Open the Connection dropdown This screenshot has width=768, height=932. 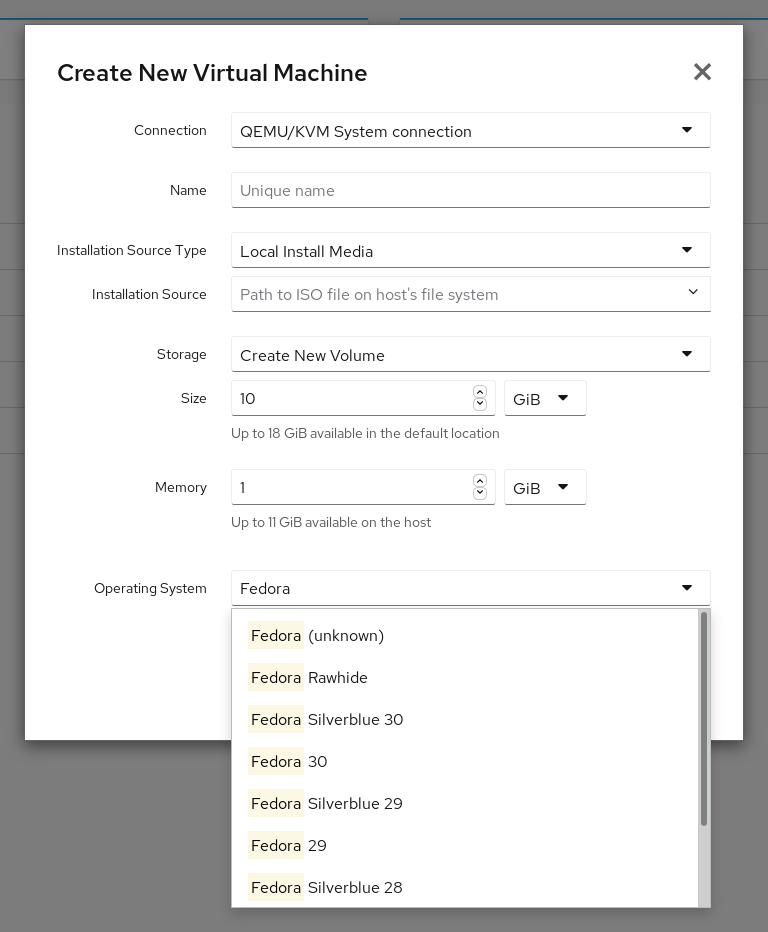[470, 131]
